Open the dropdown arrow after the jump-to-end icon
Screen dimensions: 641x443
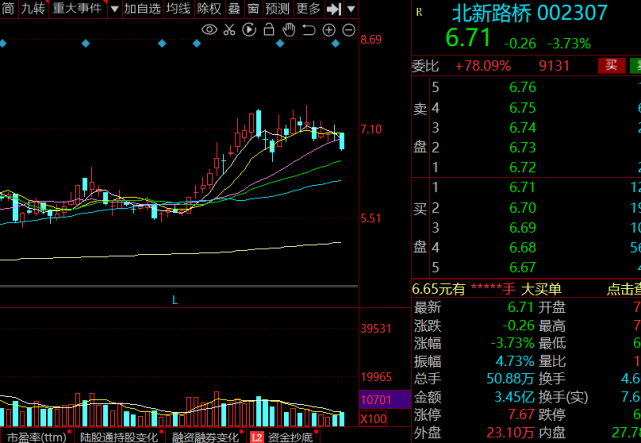tap(351, 9)
